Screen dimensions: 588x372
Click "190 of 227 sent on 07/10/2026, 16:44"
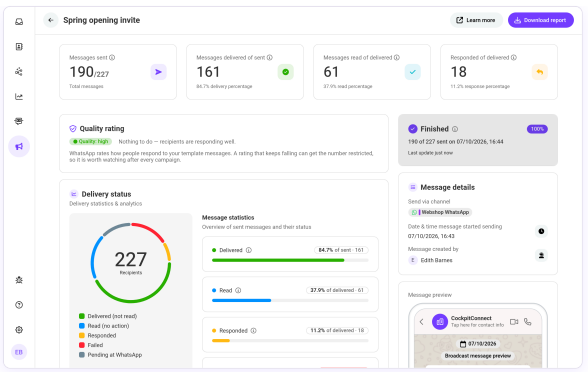coord(456,142)
